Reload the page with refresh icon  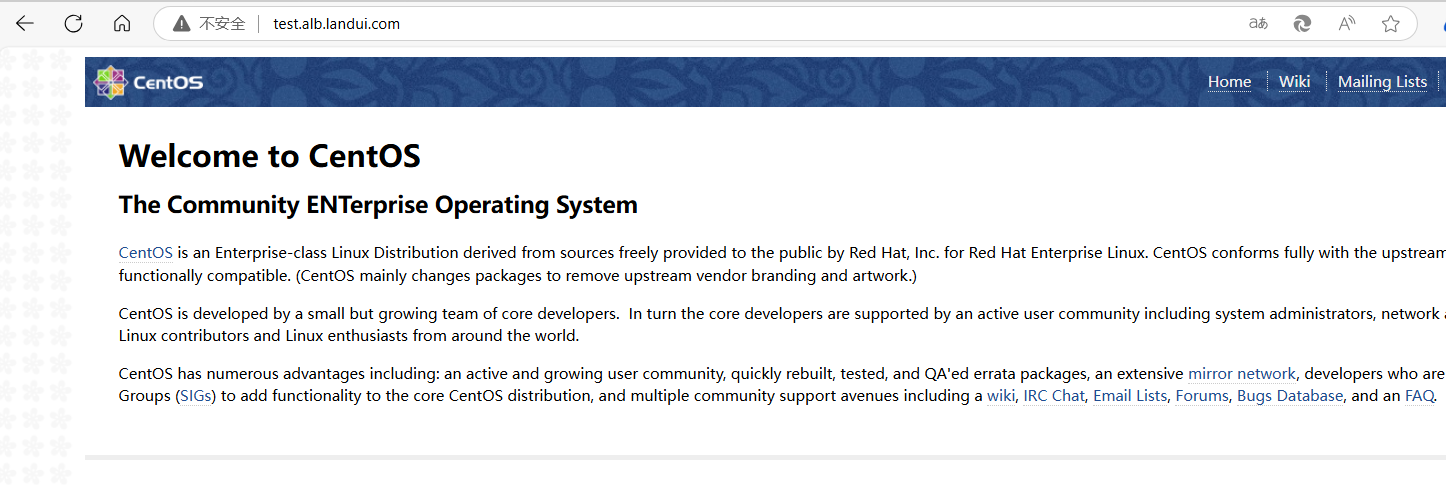73,24
